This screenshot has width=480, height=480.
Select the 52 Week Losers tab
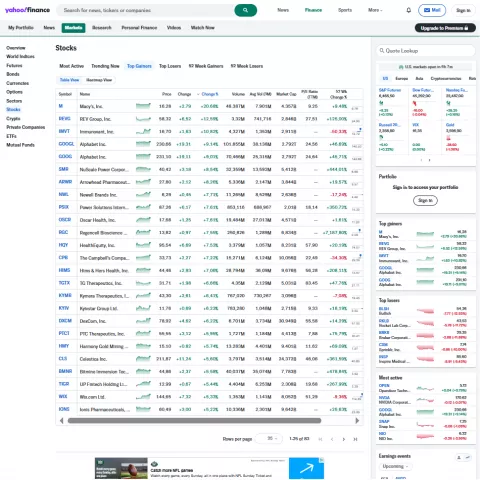coord(247,66)
